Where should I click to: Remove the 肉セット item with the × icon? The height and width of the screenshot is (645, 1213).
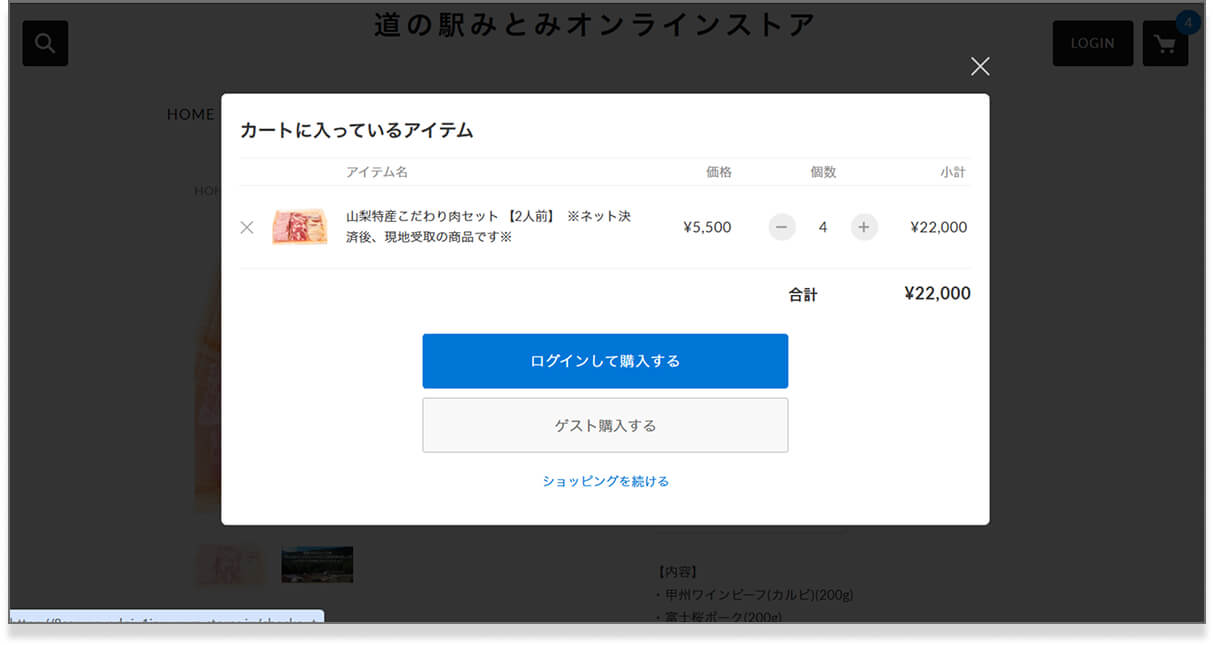247,227
